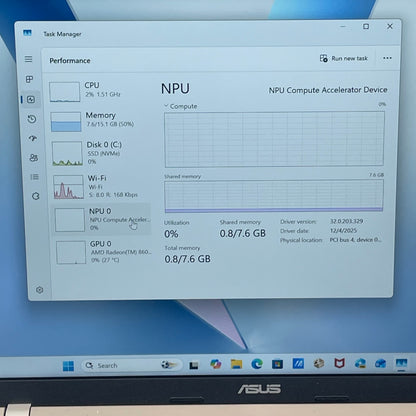The image size is (416, 416).
Task: Click the Shared memory usage graph
Action: 274,196
